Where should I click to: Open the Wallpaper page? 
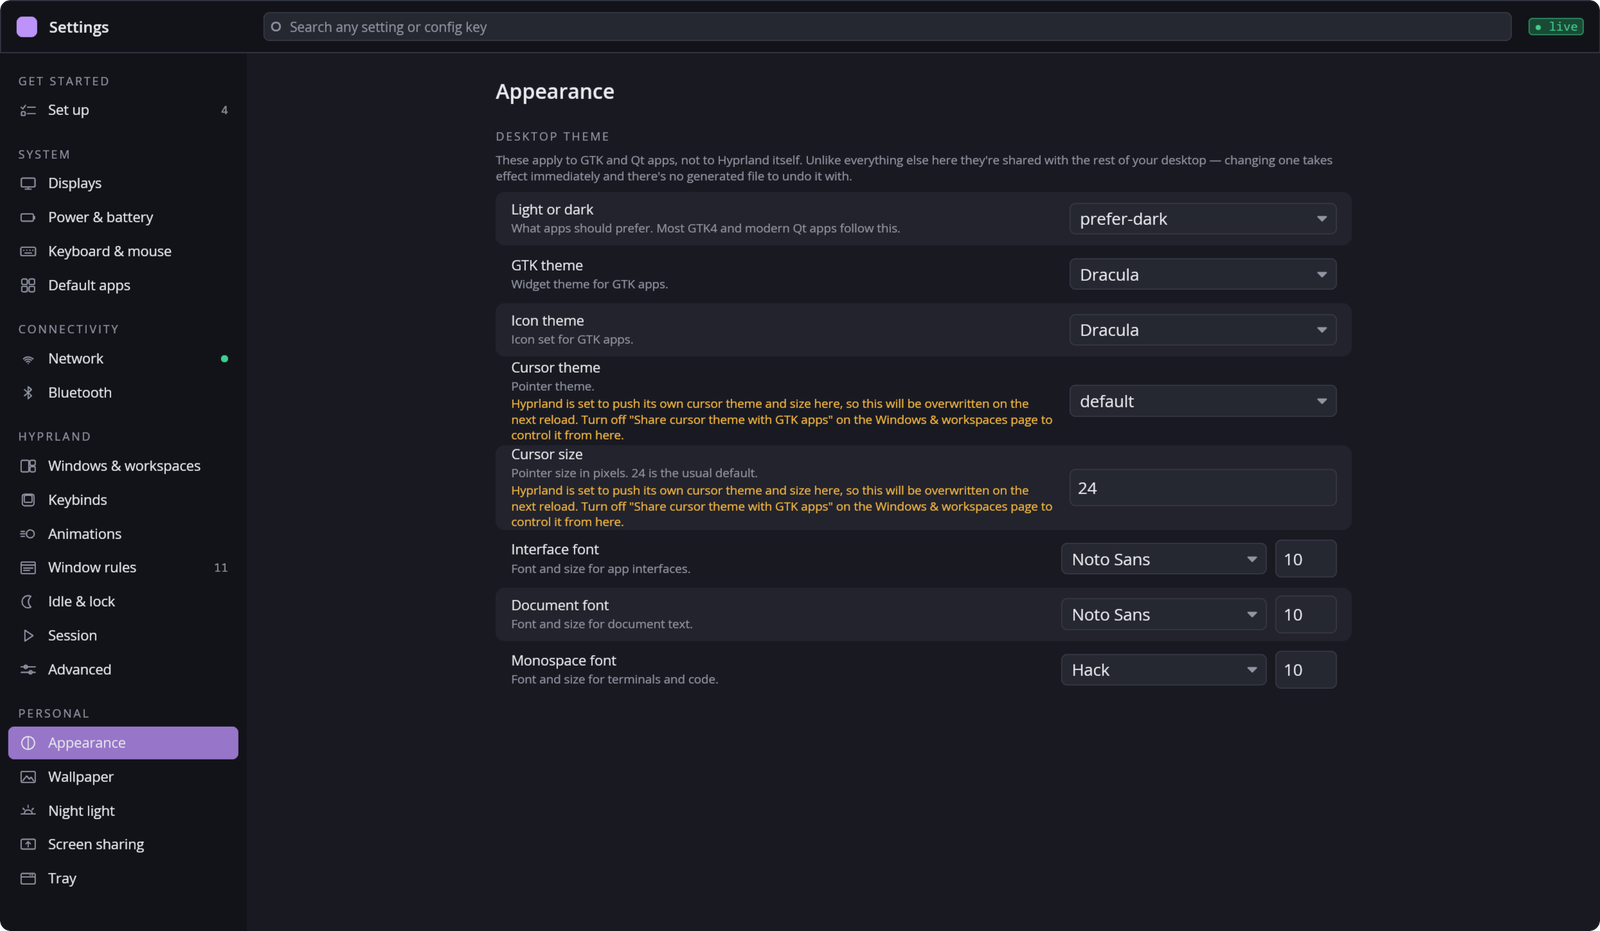[123, 777]
